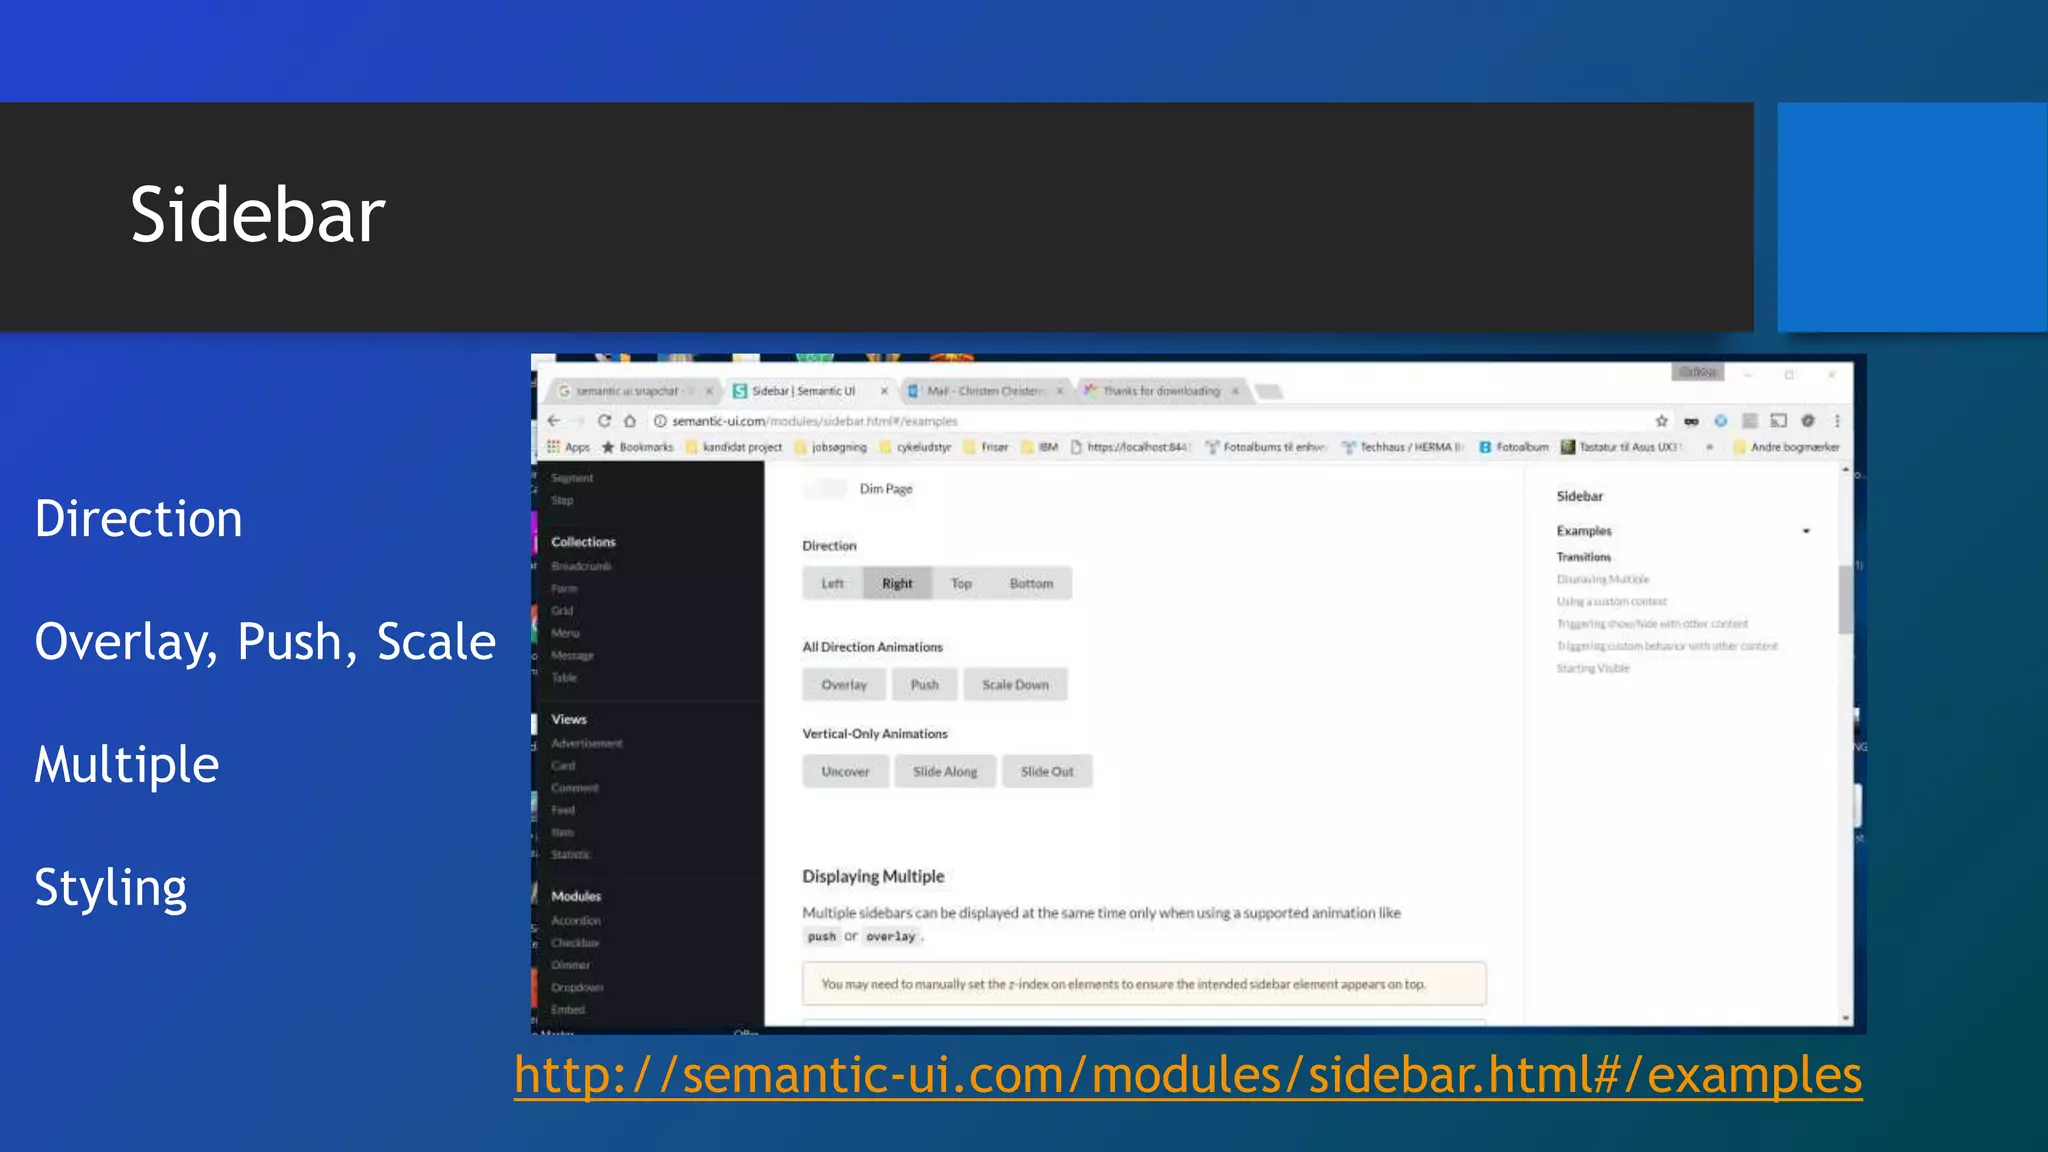Select the Top direction button

[961, 583]
